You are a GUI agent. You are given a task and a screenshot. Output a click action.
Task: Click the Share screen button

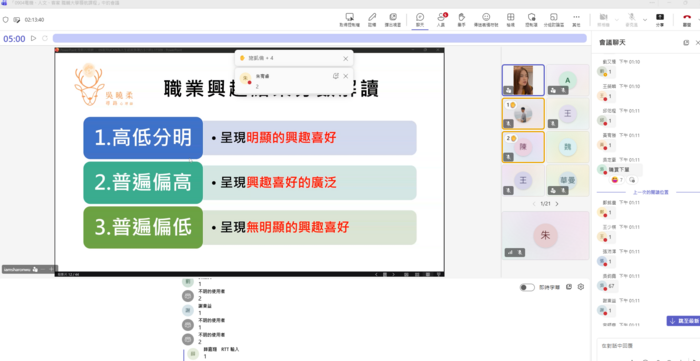[x=660, y=20]
